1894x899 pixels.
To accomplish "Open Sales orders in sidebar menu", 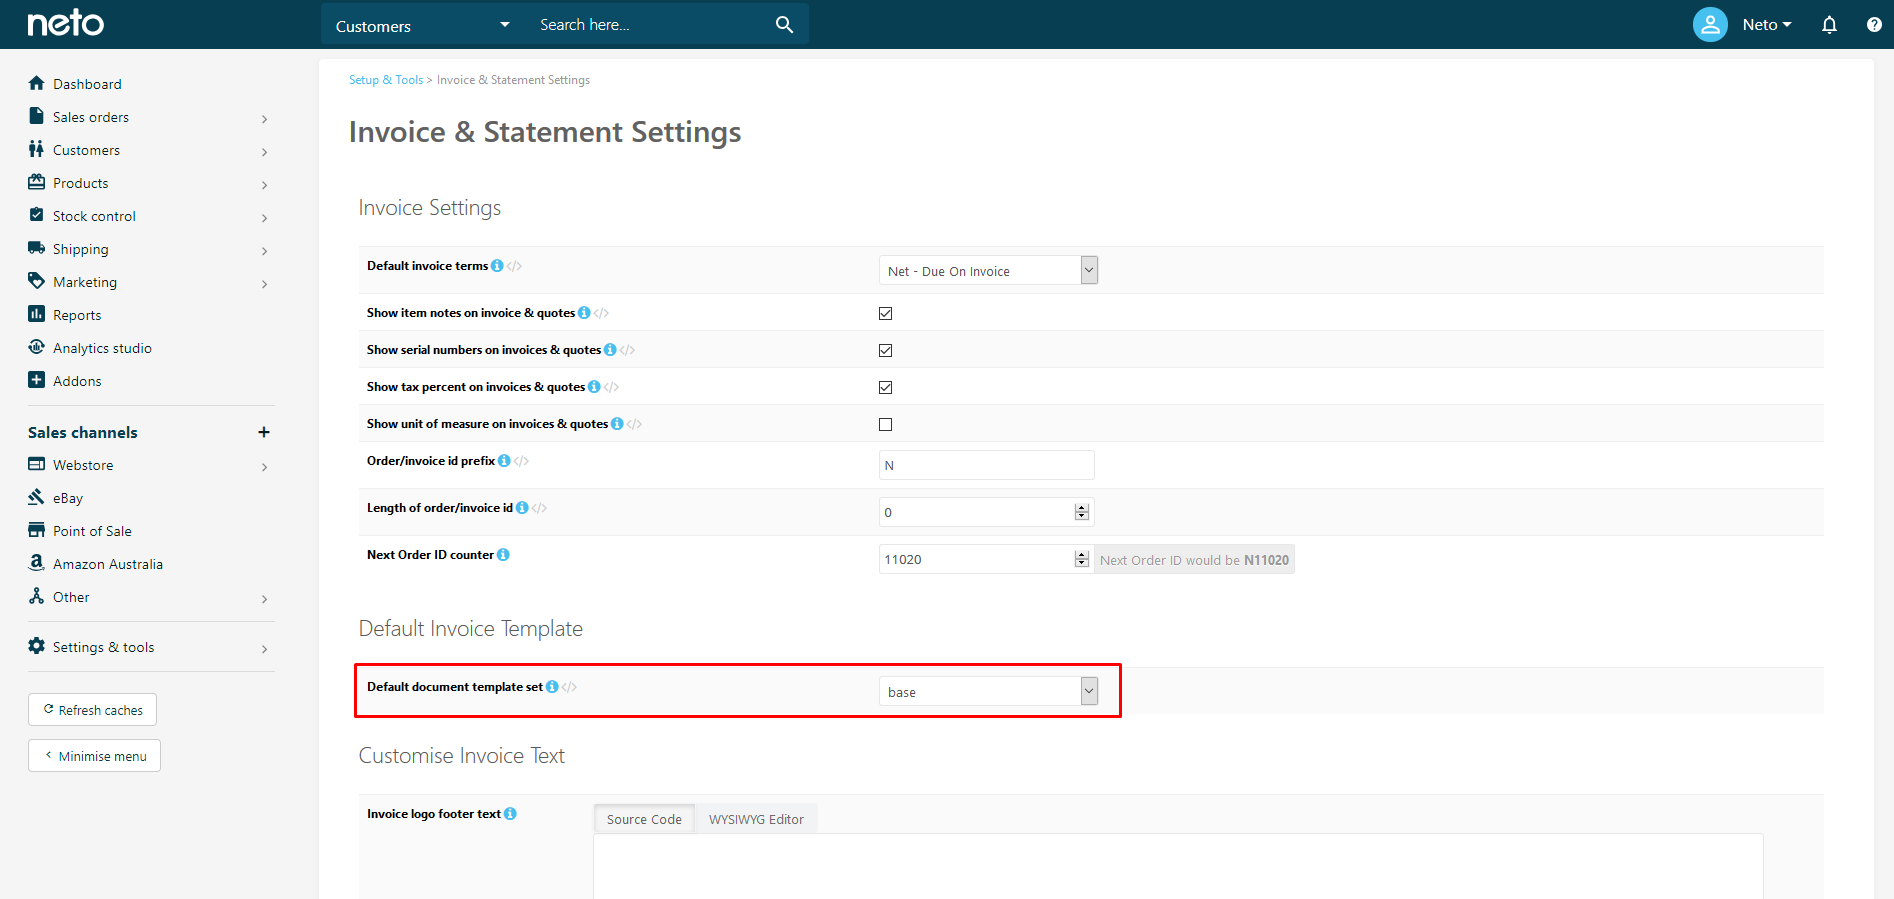I will pyautogui.click(x=91, y=117).
